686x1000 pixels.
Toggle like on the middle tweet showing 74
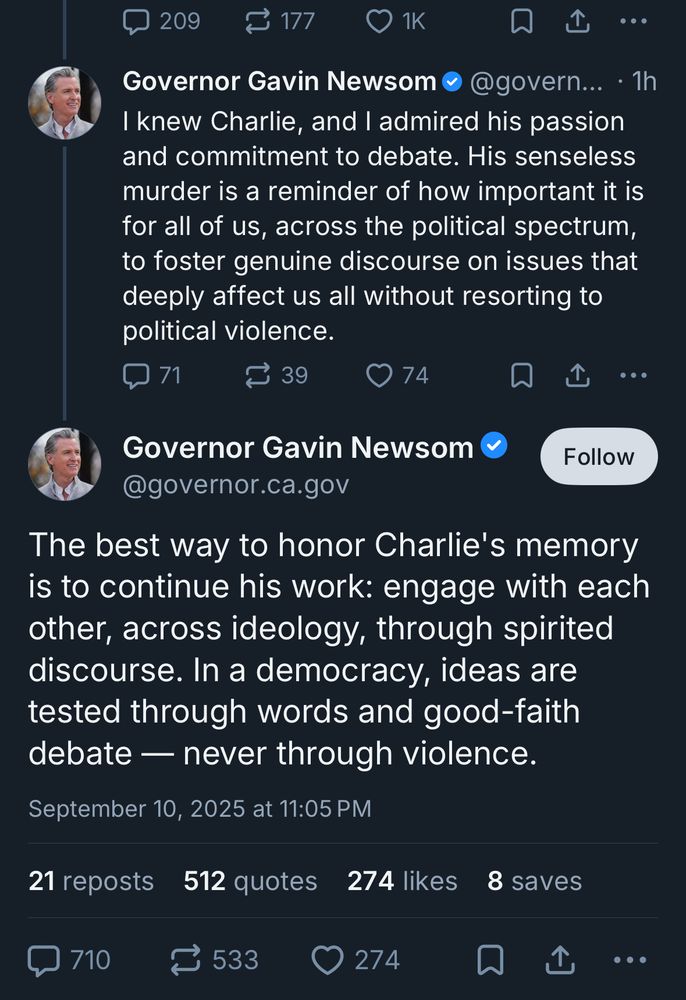tap(380, 375)
